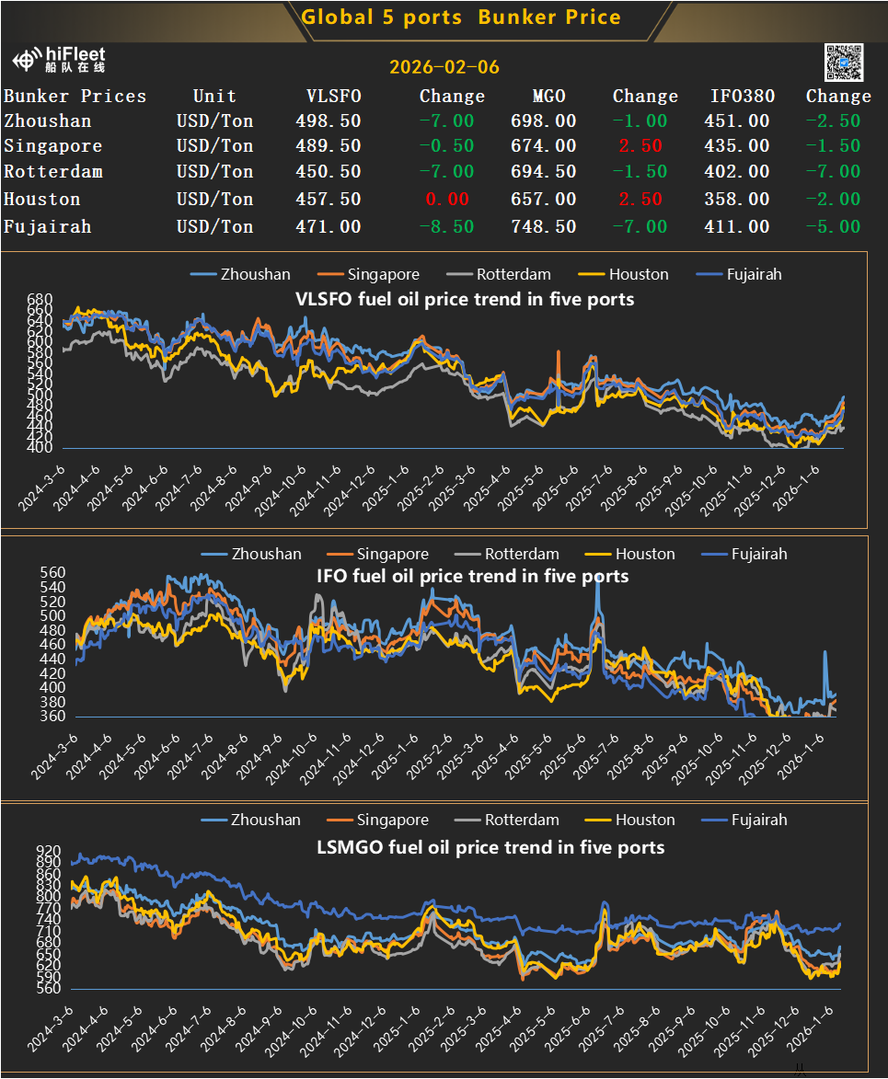Toggle Rotterdam series in the IFO chart legend
This screenshot has width=888, height=1079.
click(522, 554)
